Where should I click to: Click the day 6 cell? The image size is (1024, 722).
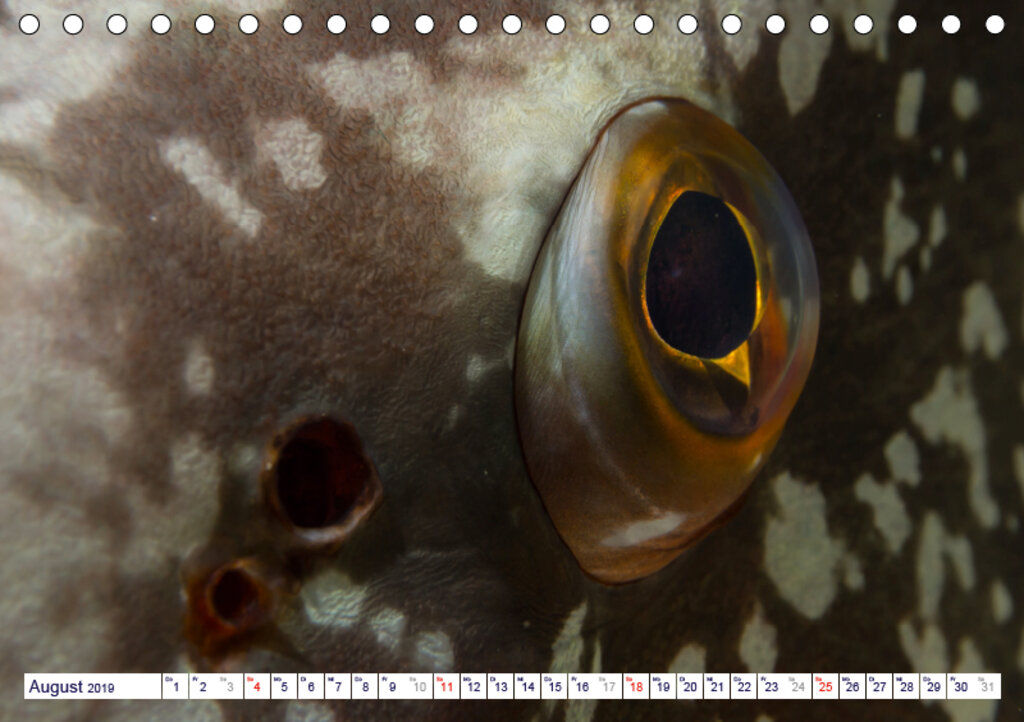pos(311,686)
